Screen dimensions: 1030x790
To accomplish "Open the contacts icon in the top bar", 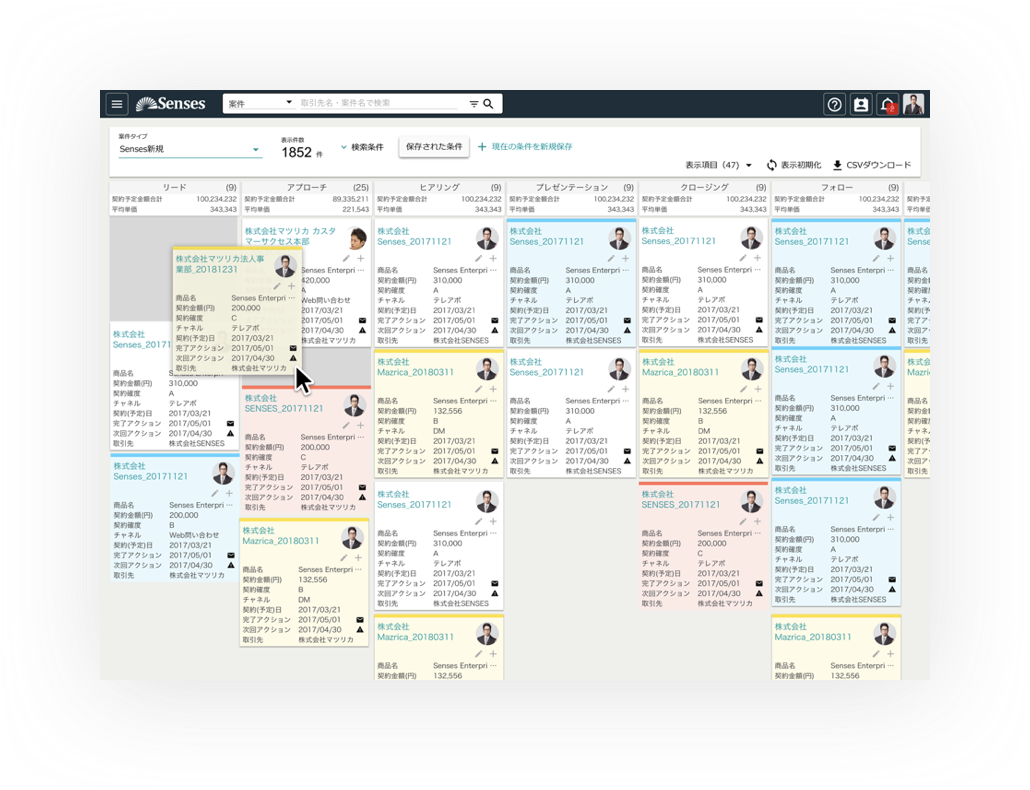I will coord(861,104).
